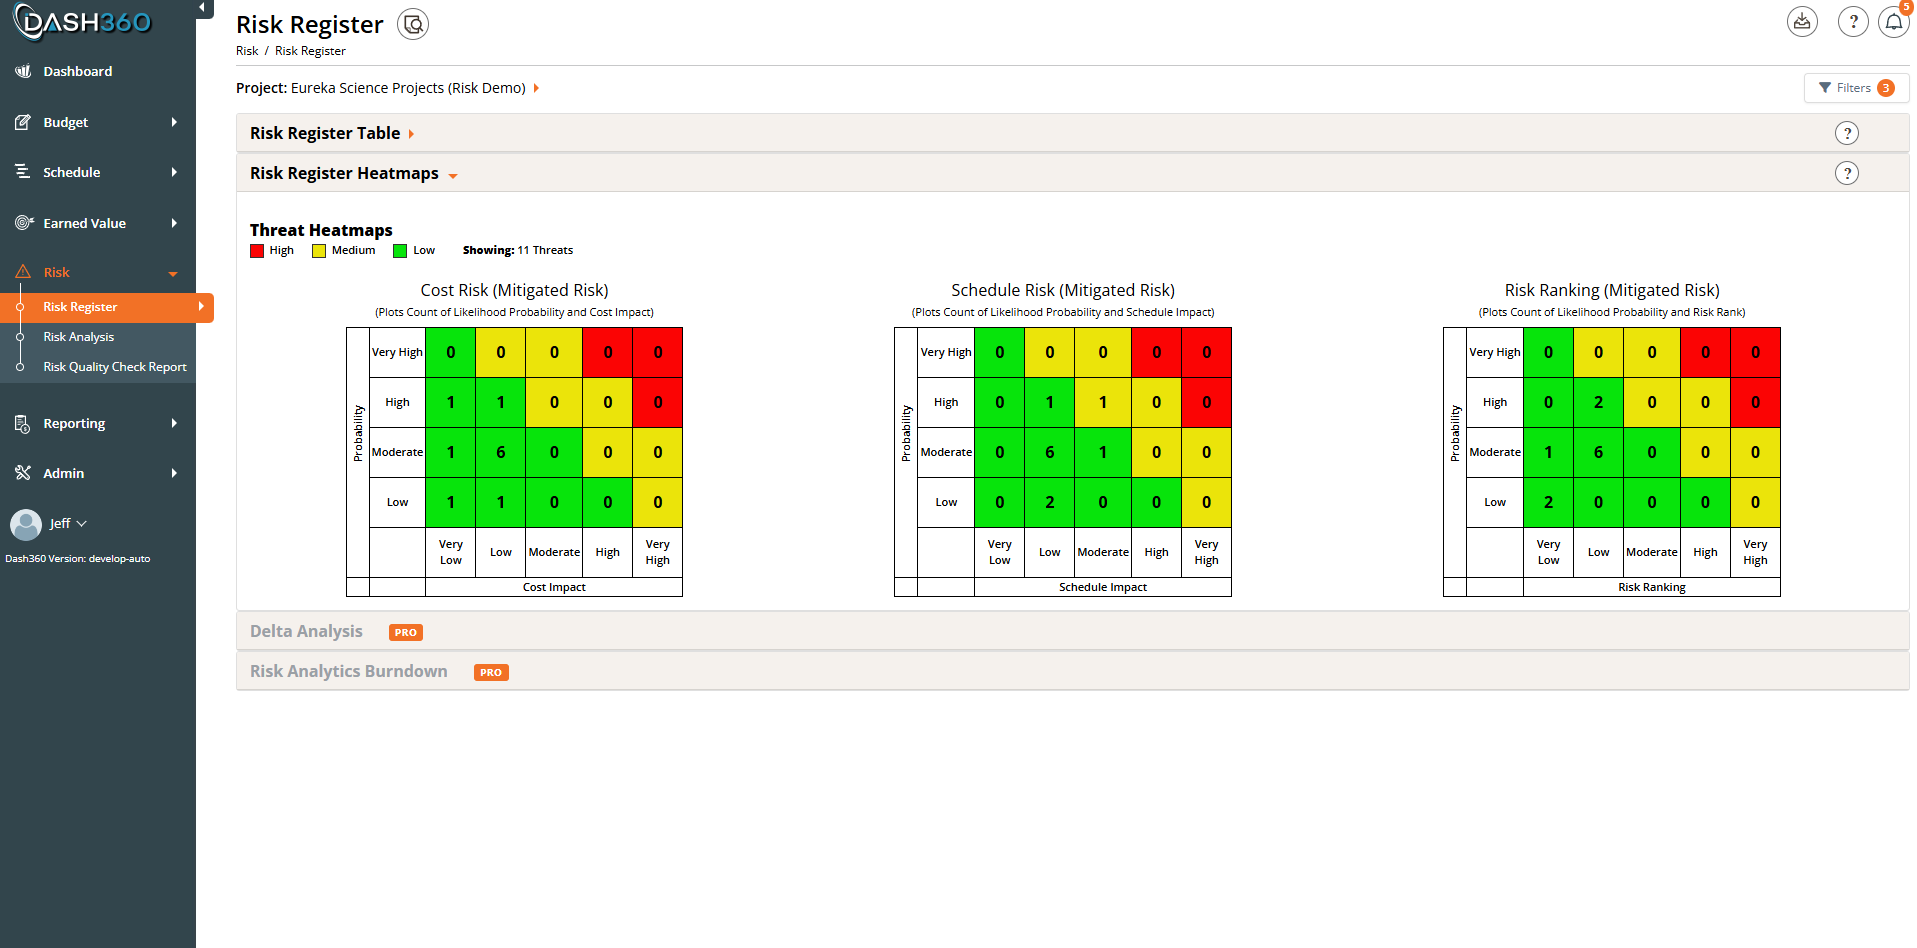Open the Jeff user dropdown chevron
Screen dimensions: 1917x948
coord(82,524)
